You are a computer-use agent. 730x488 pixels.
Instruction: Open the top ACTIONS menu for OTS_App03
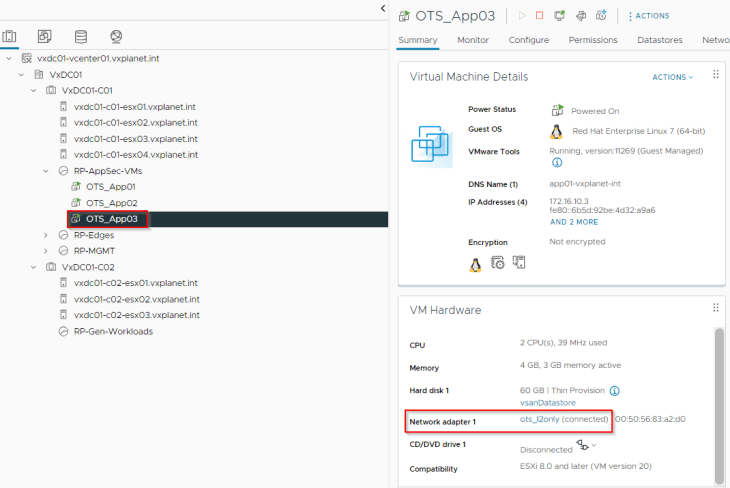click(648, 16)
